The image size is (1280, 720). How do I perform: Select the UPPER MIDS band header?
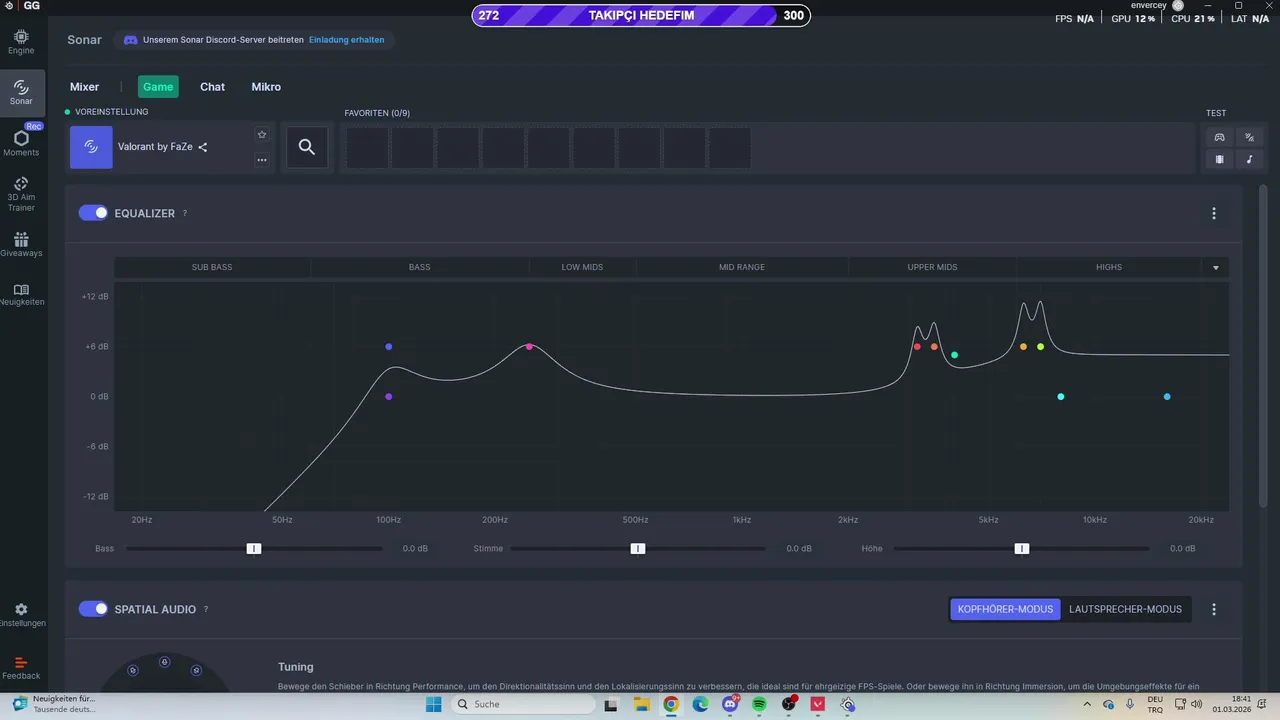[932, 267]
